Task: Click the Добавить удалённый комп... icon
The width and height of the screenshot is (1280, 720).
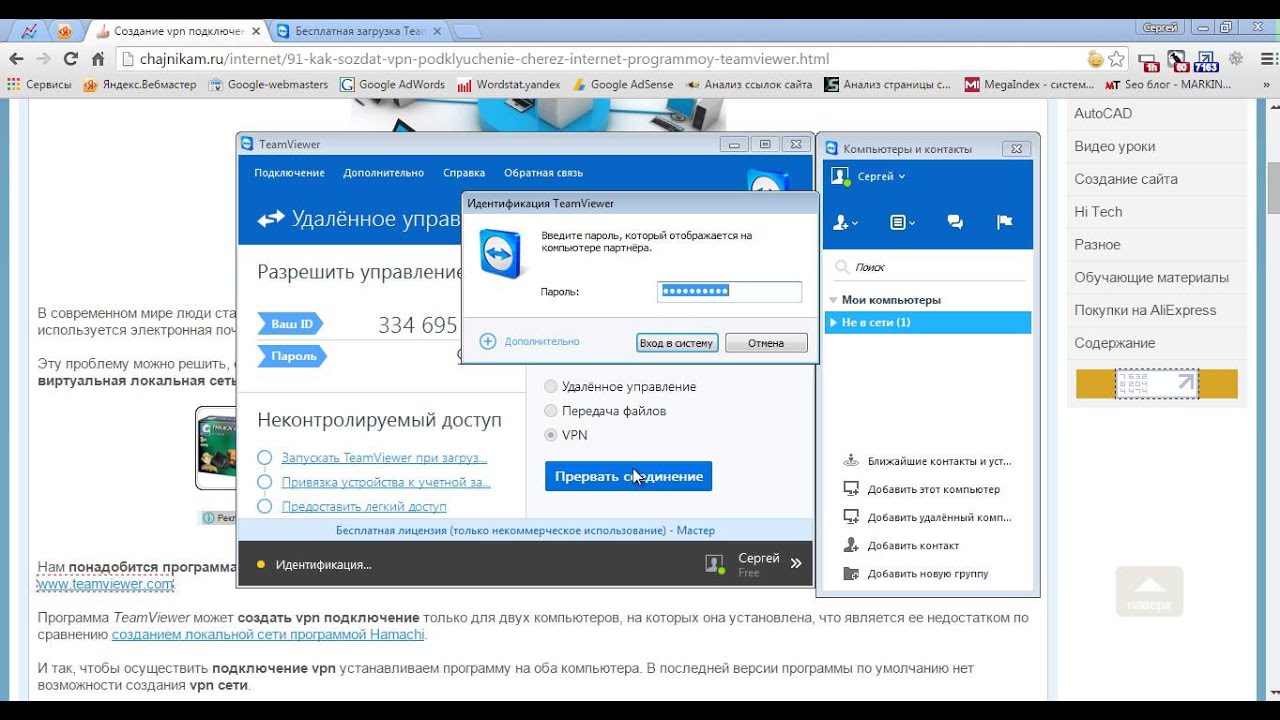Action: [x=851, y=517]
